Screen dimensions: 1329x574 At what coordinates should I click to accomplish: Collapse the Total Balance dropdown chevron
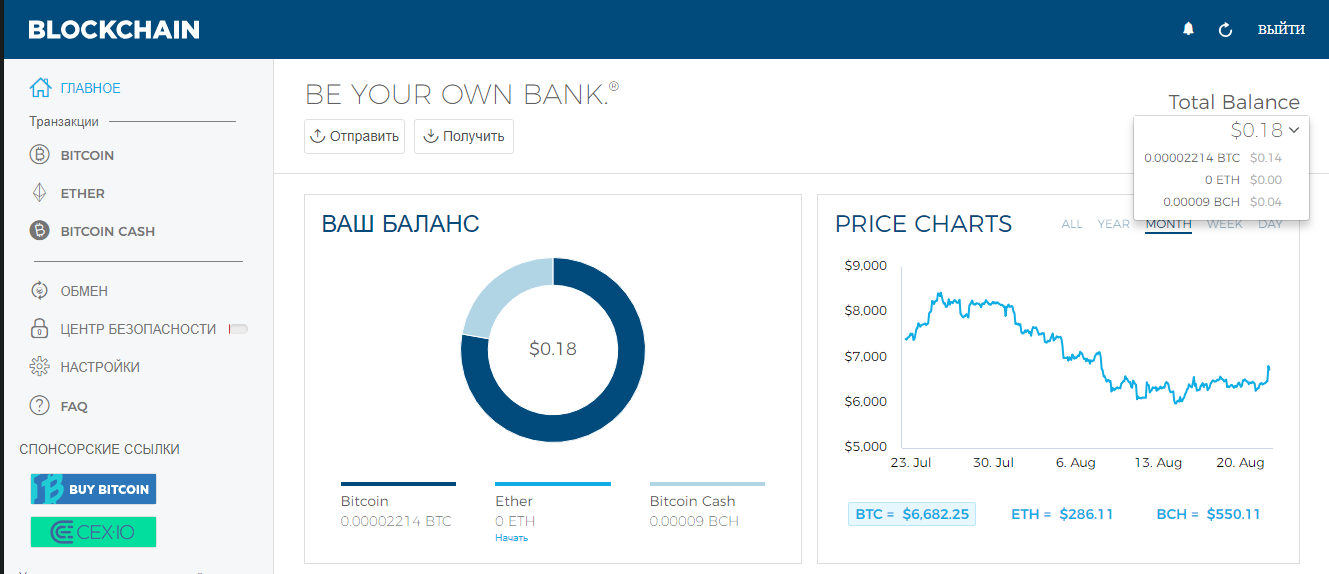tap(1294, 129)
